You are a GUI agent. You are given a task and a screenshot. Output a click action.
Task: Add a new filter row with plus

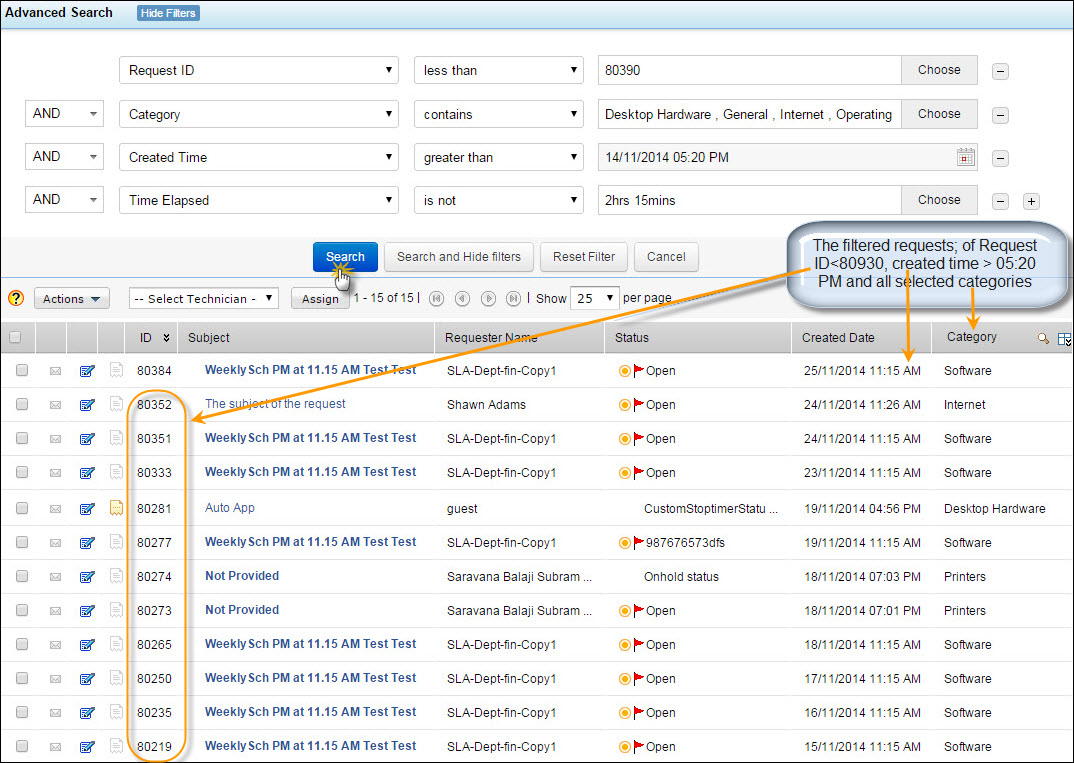[1031, 201]
